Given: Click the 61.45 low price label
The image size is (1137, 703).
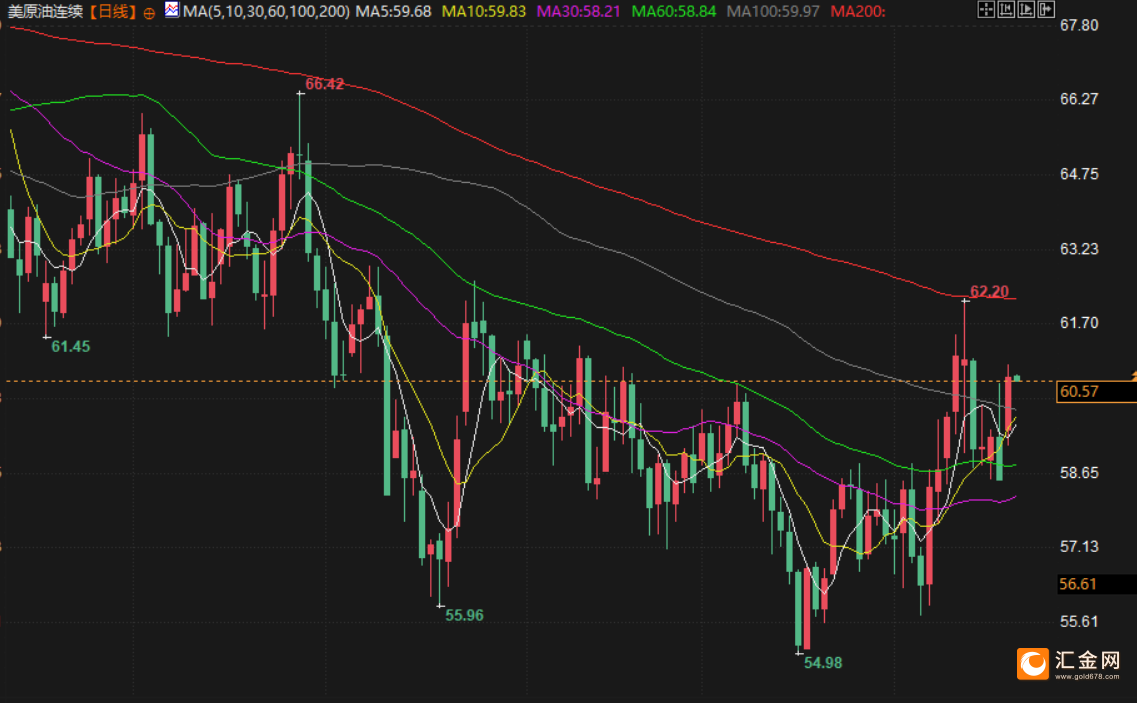Looking at the screenshot, I should point(70,347).
